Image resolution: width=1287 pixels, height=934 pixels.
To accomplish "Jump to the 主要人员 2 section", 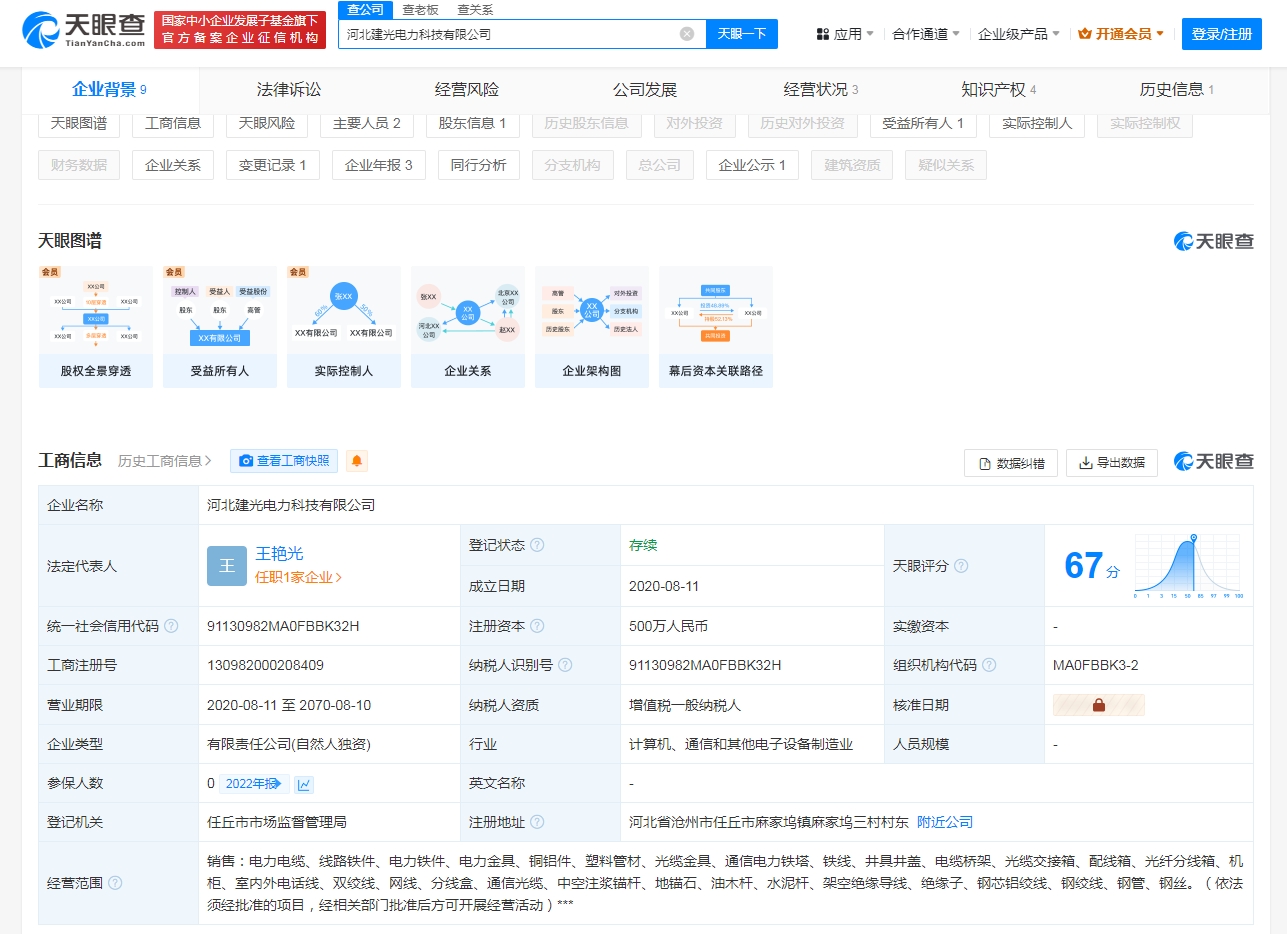I will (367, 123).
